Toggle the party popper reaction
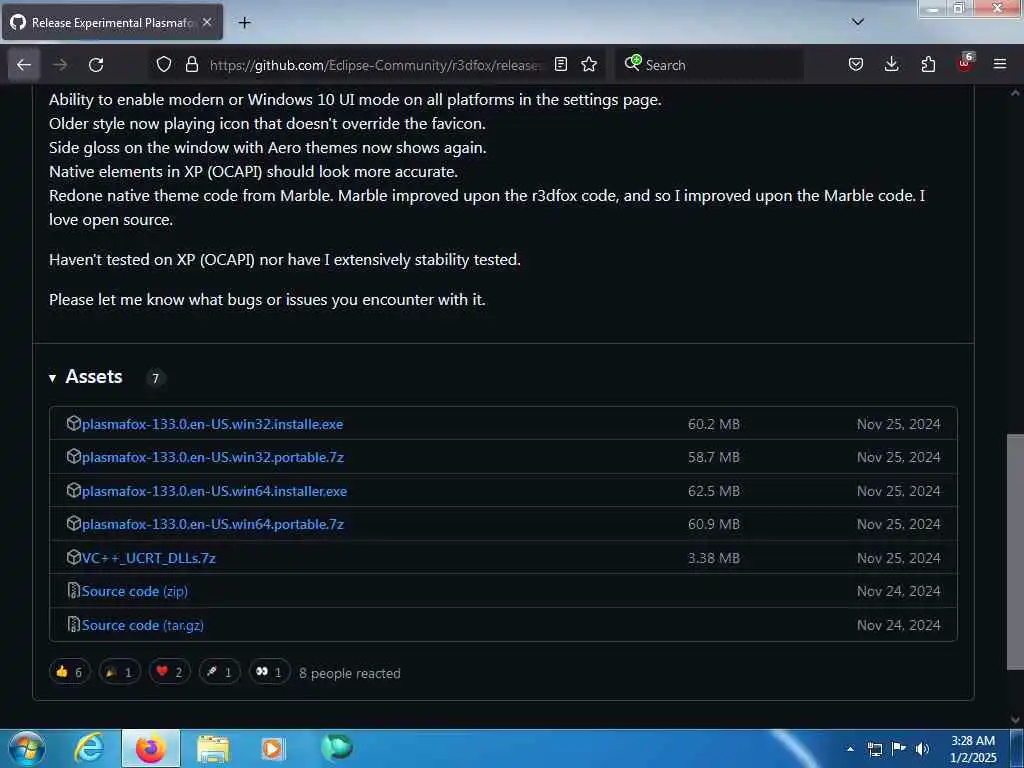Viewport: 1024px width, 768px height. [120, 672]
